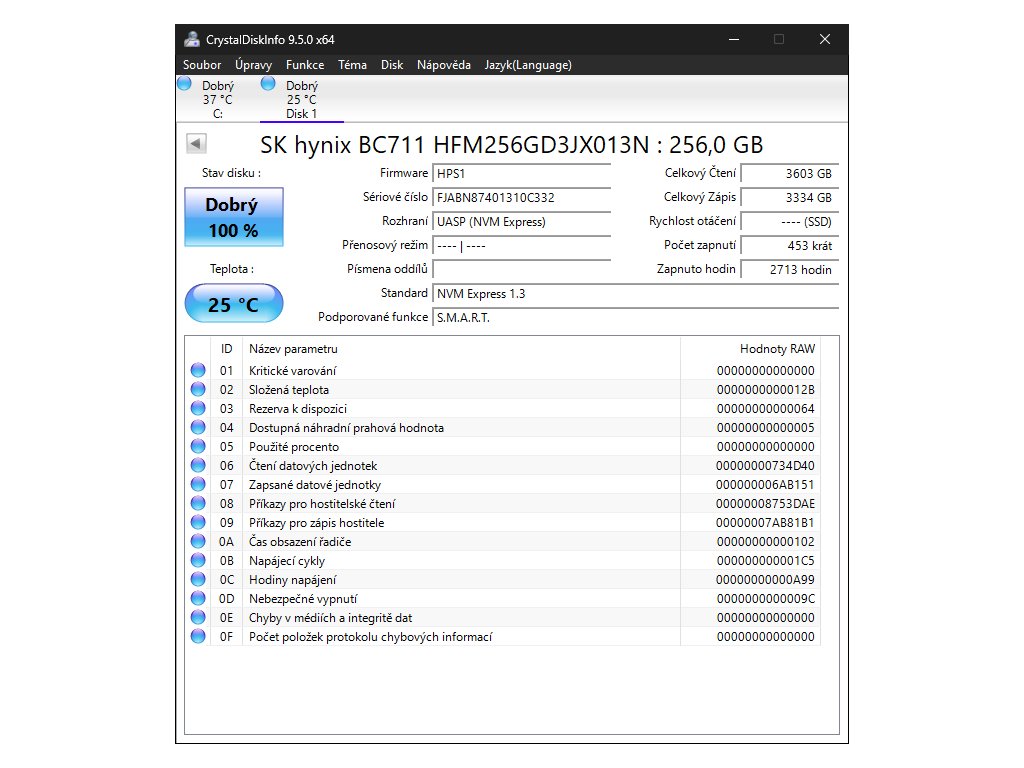Screen dimensions: 1024x768
Task: Open the Funkce menu
Action: 304,65
